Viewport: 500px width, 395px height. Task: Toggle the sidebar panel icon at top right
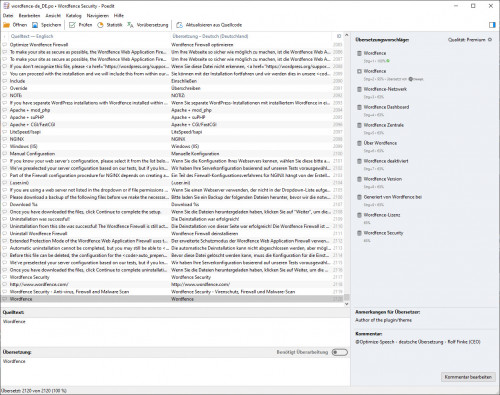click(x=492, y=25)
